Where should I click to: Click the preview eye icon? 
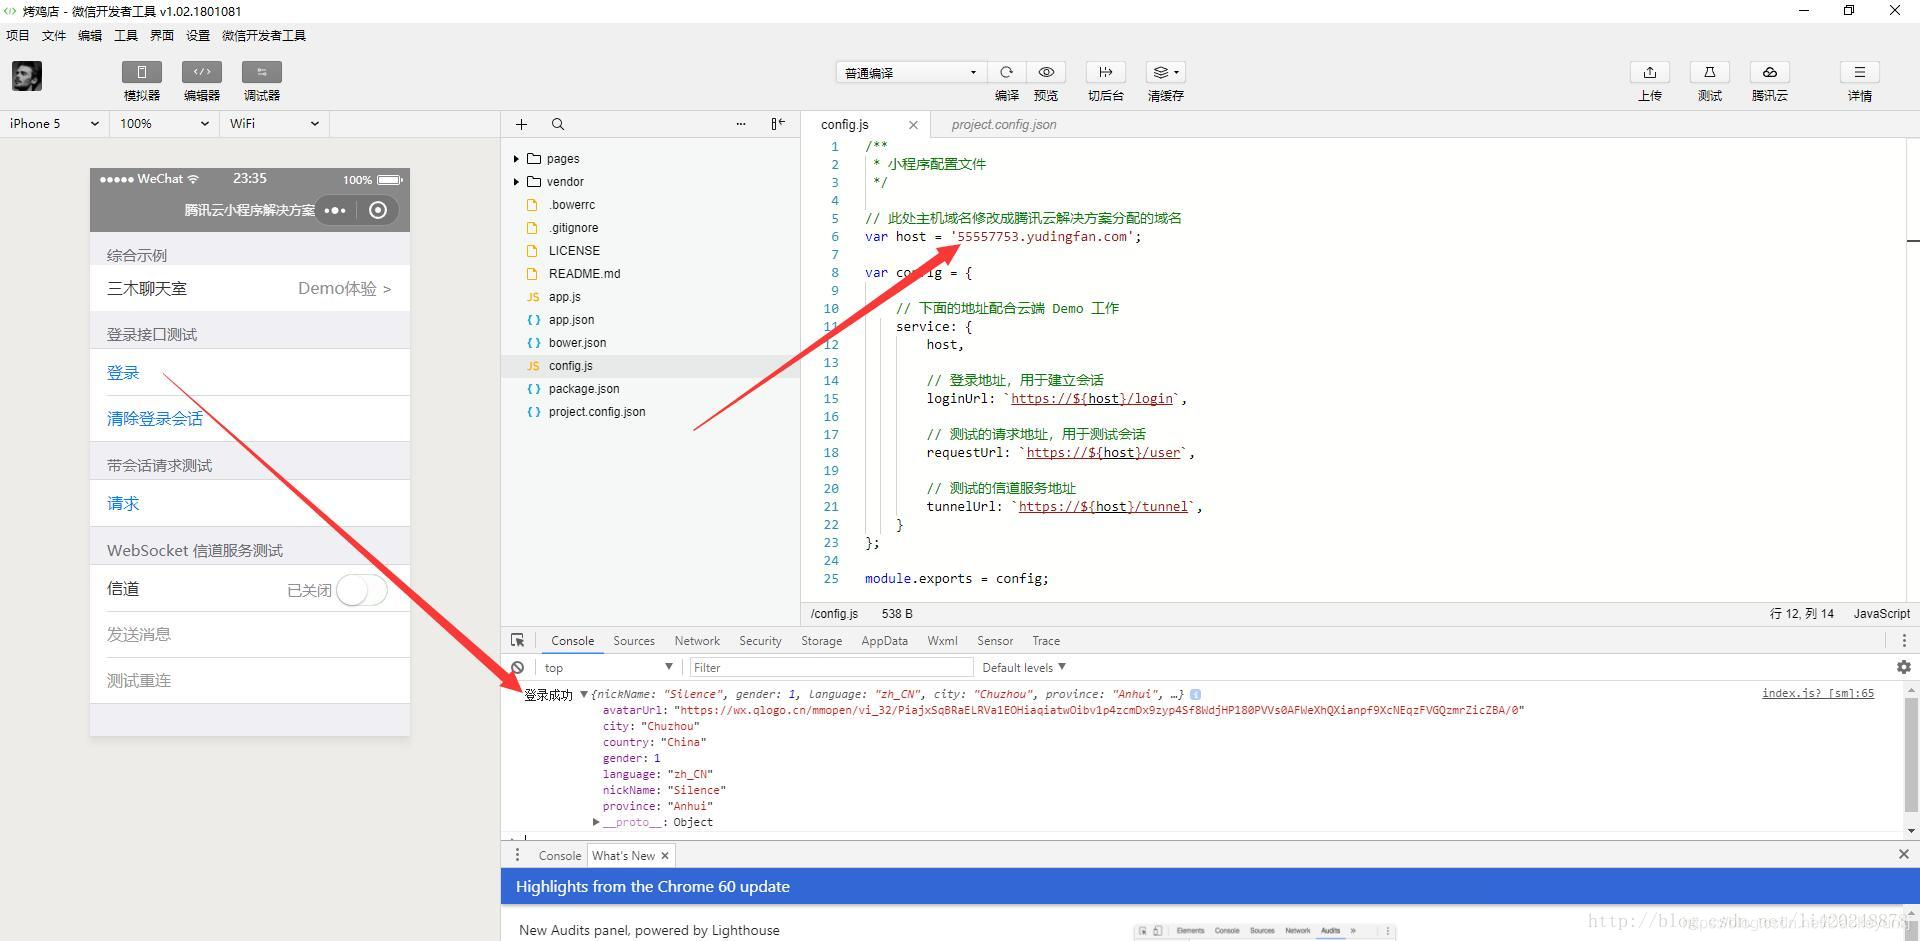1046,72
